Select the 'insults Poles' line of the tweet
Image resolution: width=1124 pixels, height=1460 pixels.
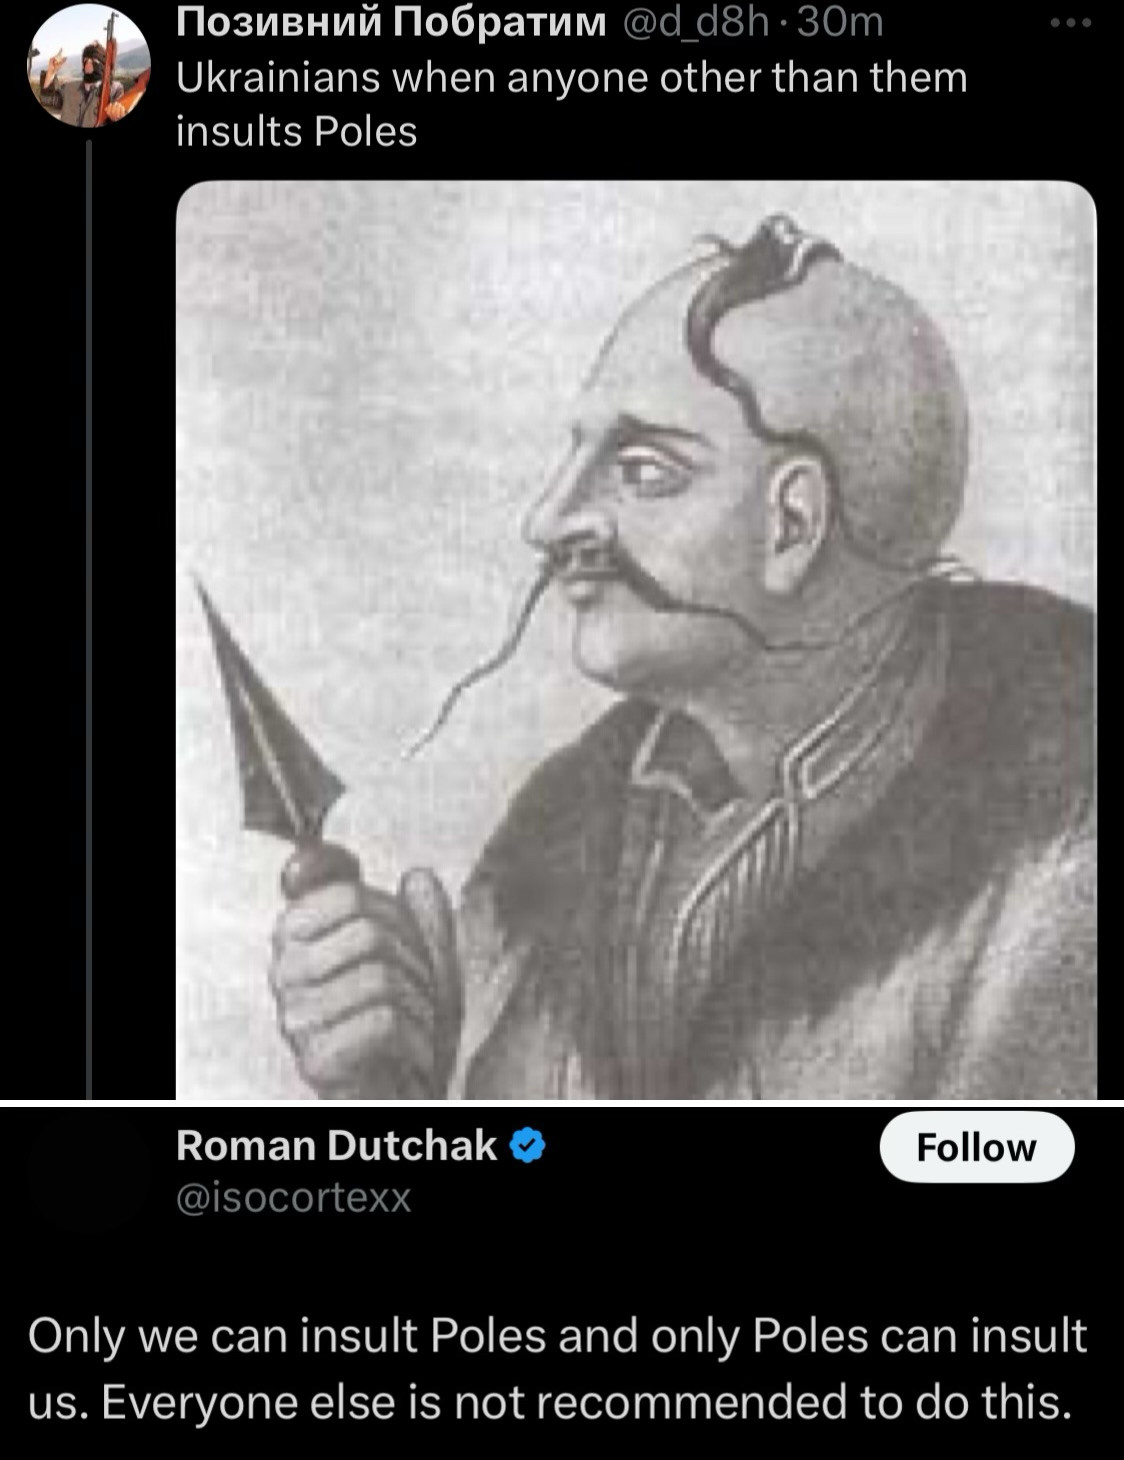(x=296, y=132)
